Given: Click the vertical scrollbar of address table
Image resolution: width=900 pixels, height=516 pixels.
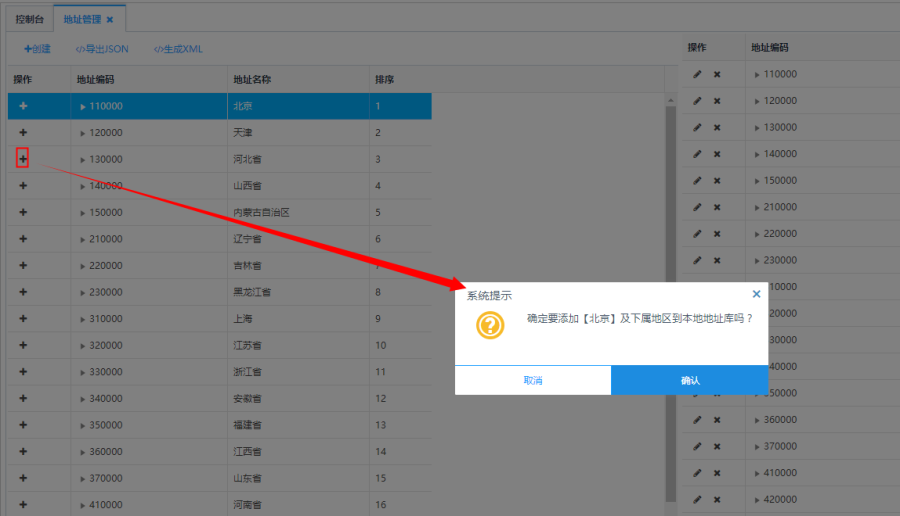Looking at the screenshot, I should point(670,300).
